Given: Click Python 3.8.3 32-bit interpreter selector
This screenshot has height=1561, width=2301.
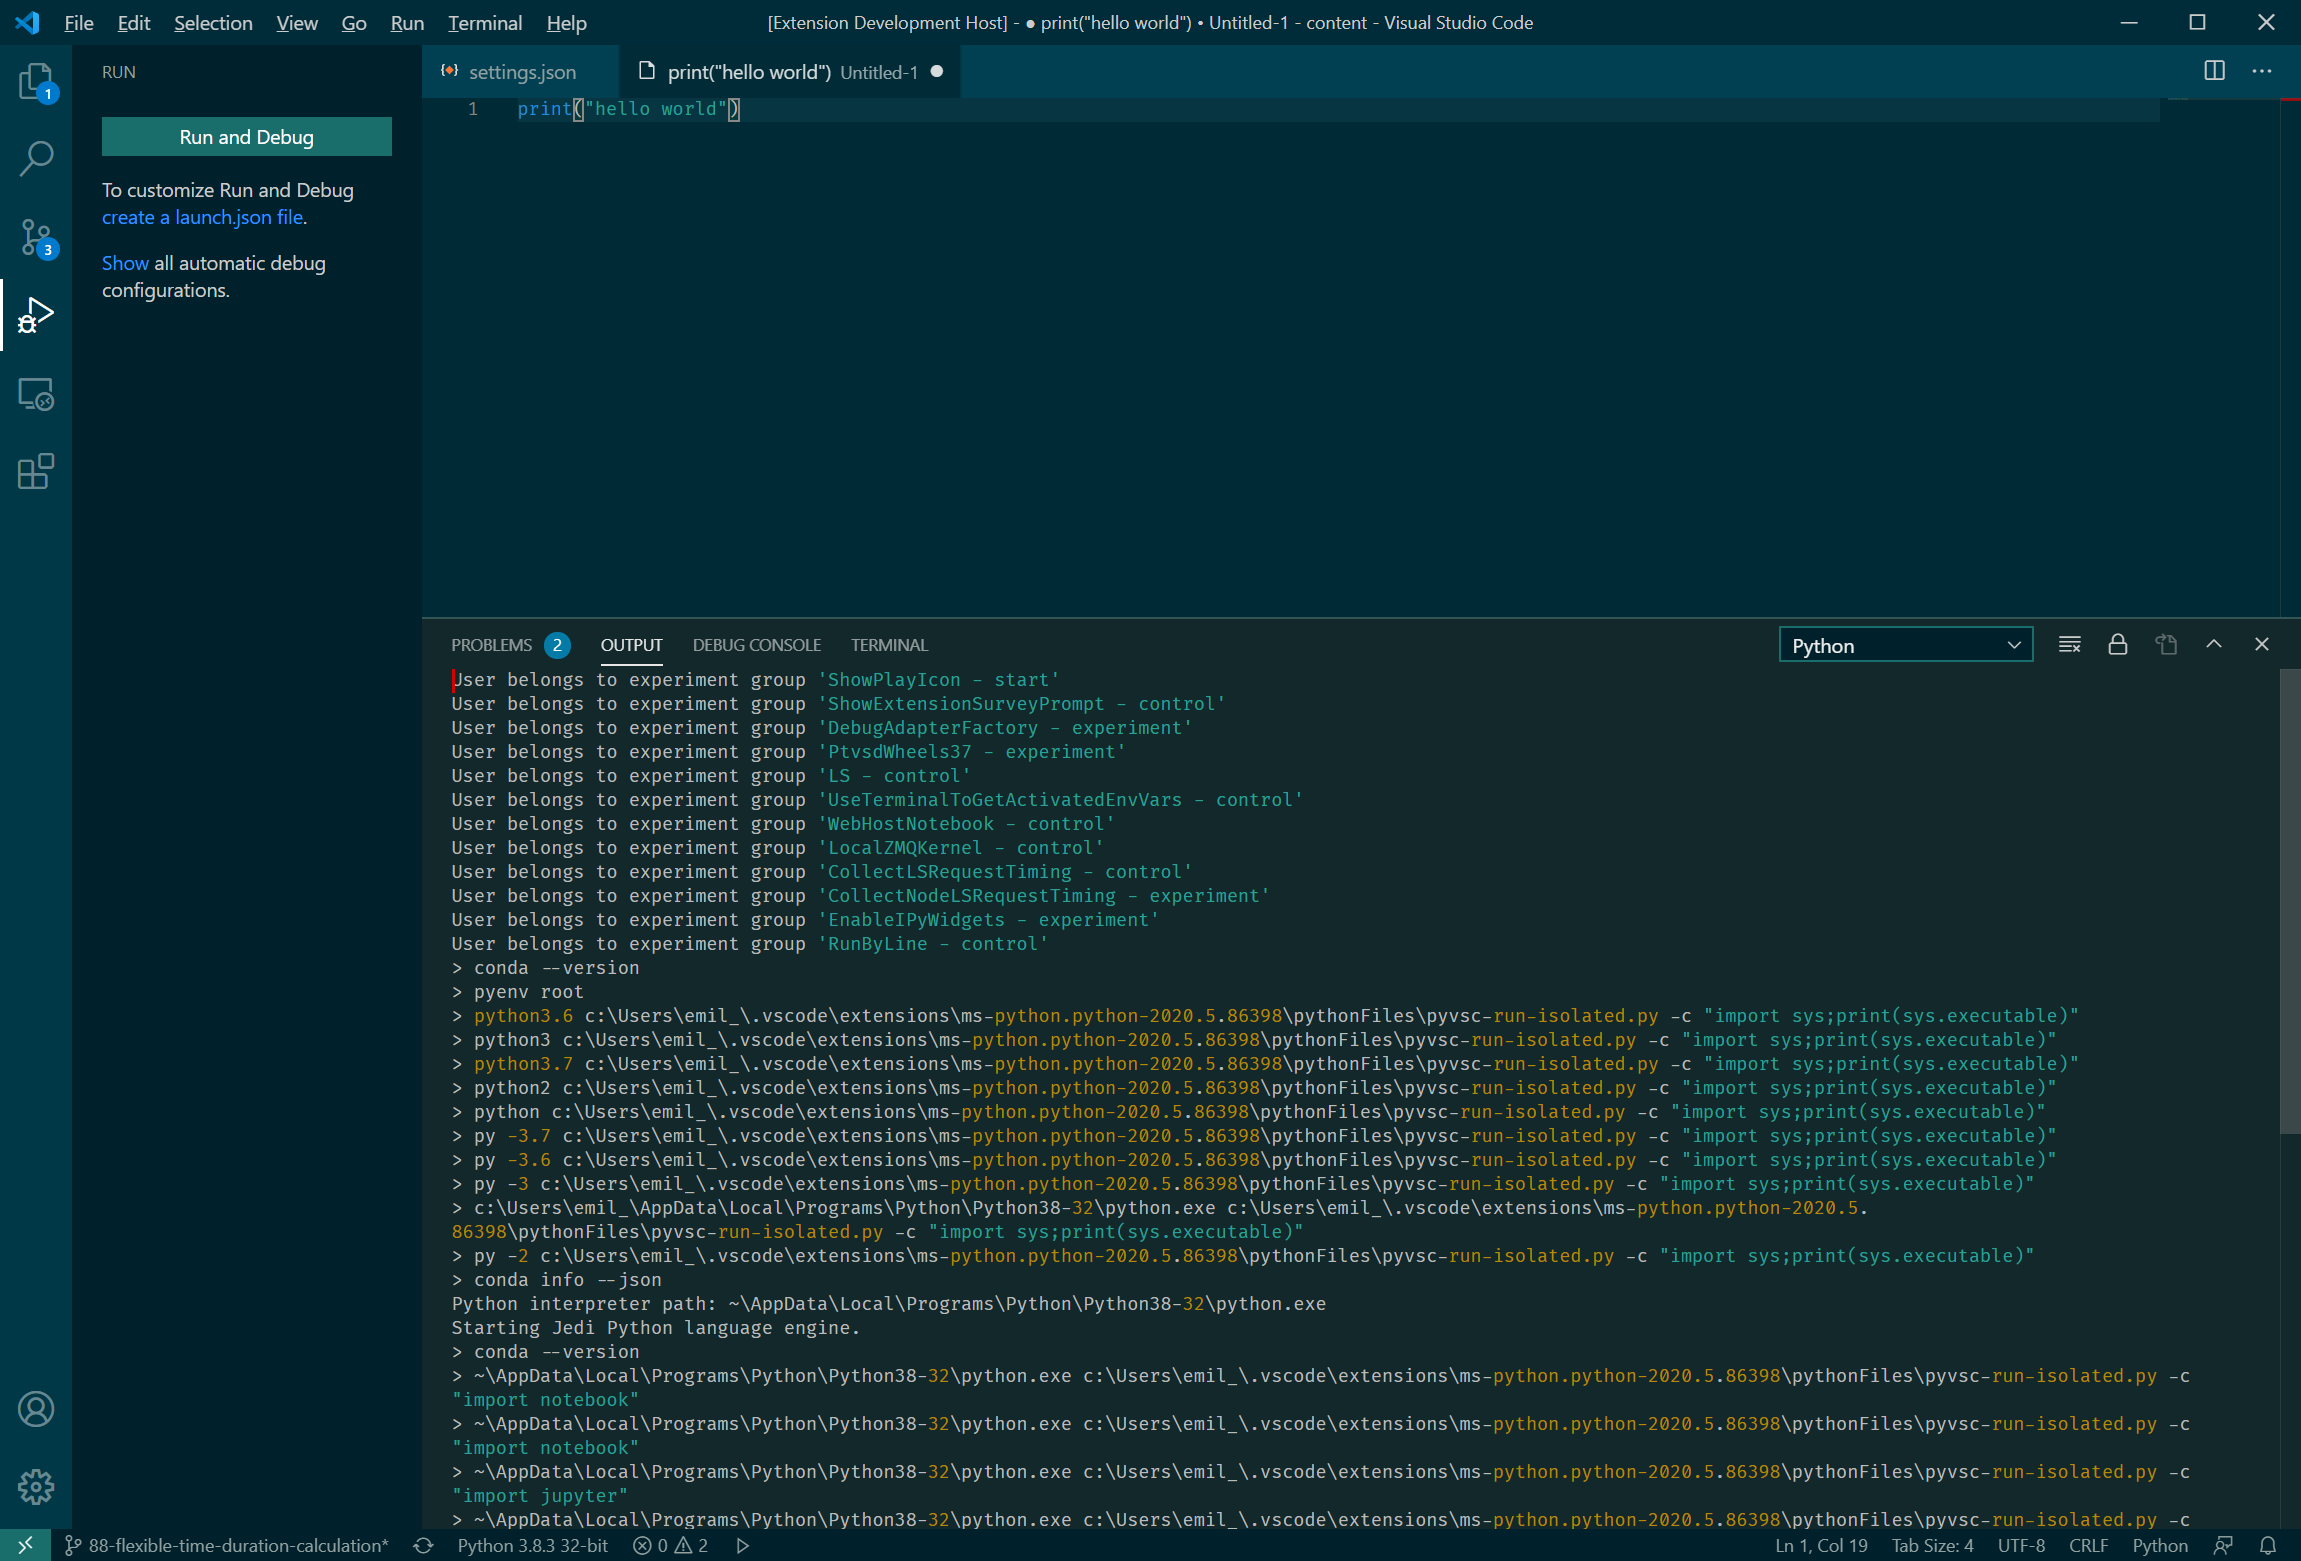Looking at the screenshot, I should [x=533, y=1545].
